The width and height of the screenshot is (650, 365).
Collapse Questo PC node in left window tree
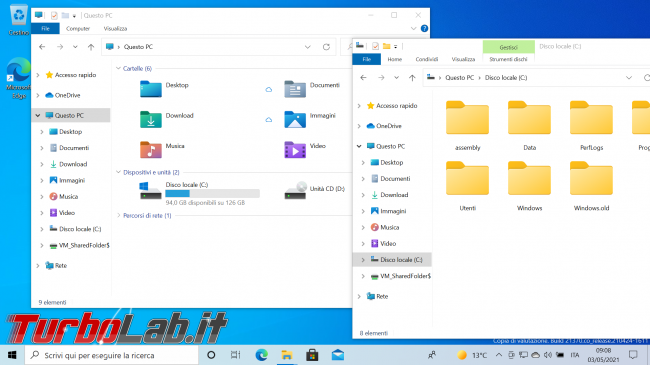point(38,115)
